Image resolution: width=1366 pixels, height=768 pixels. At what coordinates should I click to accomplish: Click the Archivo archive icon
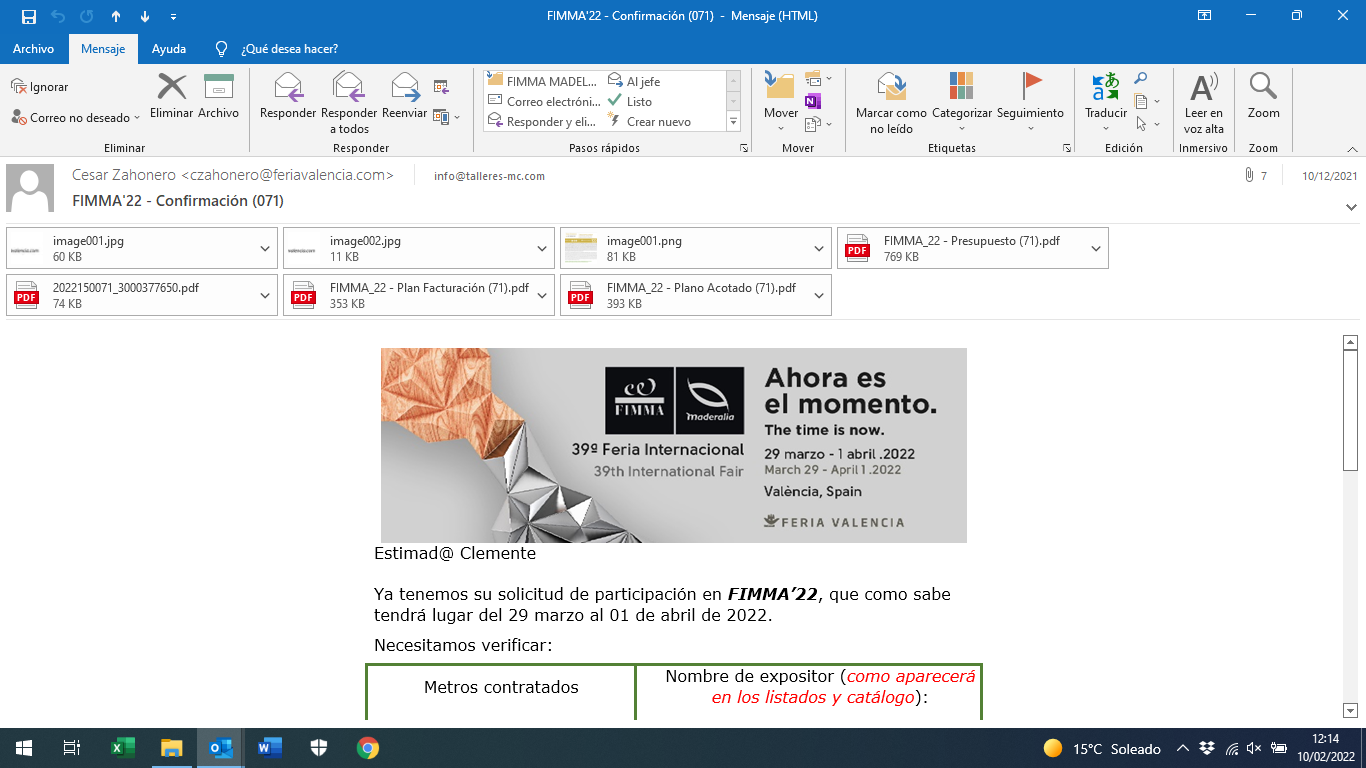click(x=218, y=87)
